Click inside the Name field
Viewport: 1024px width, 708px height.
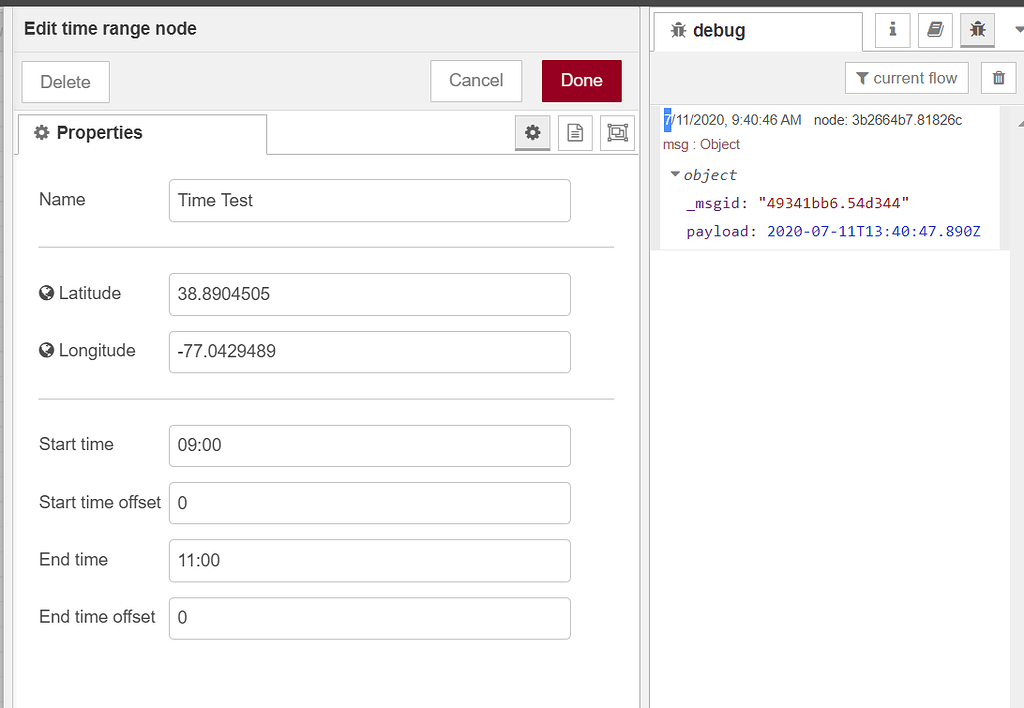tap(368, 200)
